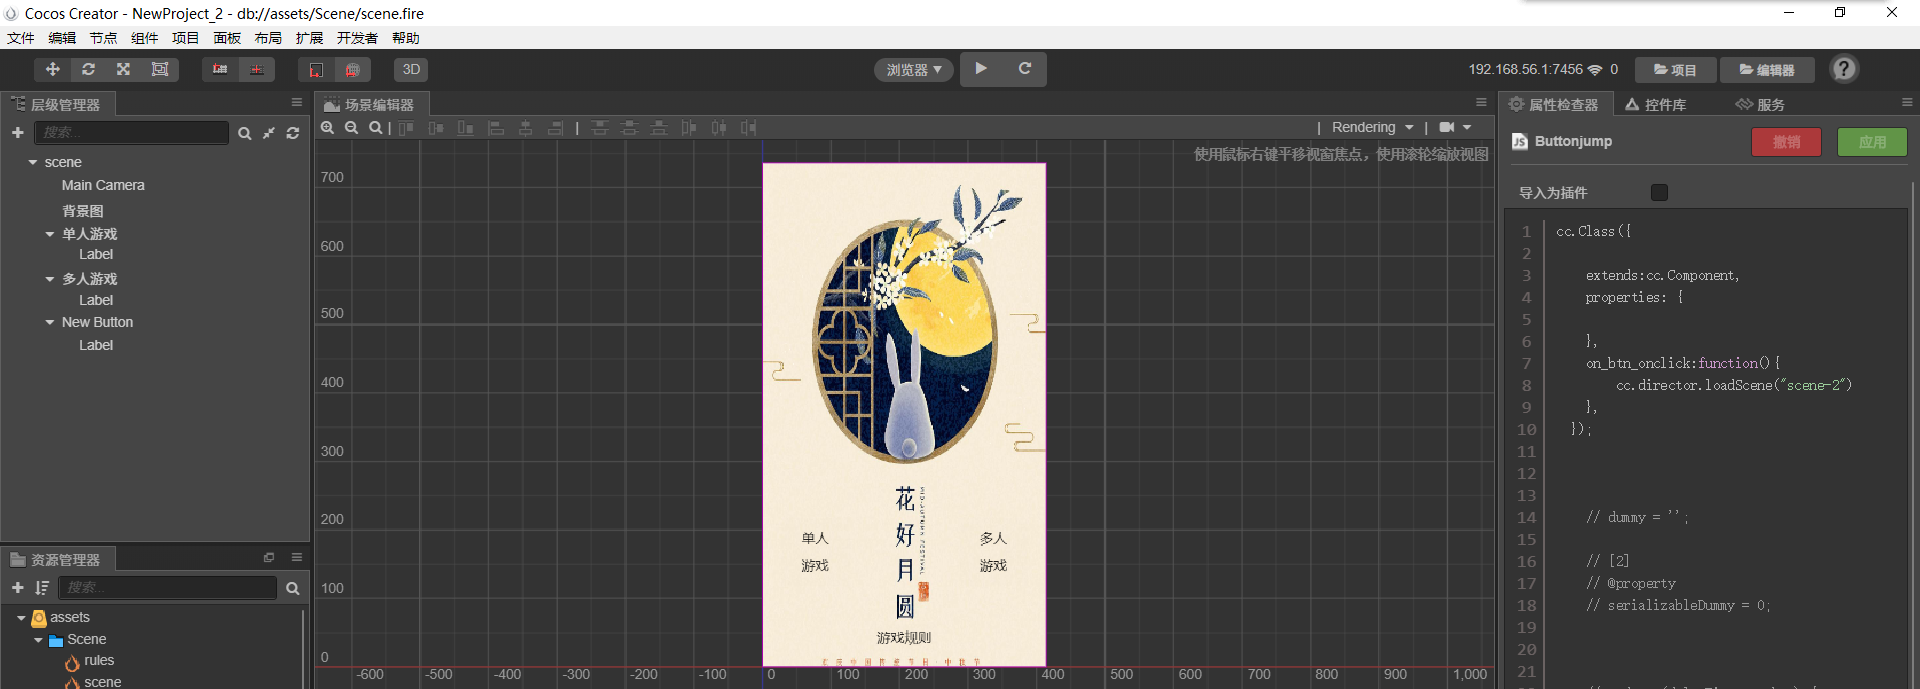Viewport: 1920px width, 689px height.
Task: Click the Play preview button
Action: (981, 69)
